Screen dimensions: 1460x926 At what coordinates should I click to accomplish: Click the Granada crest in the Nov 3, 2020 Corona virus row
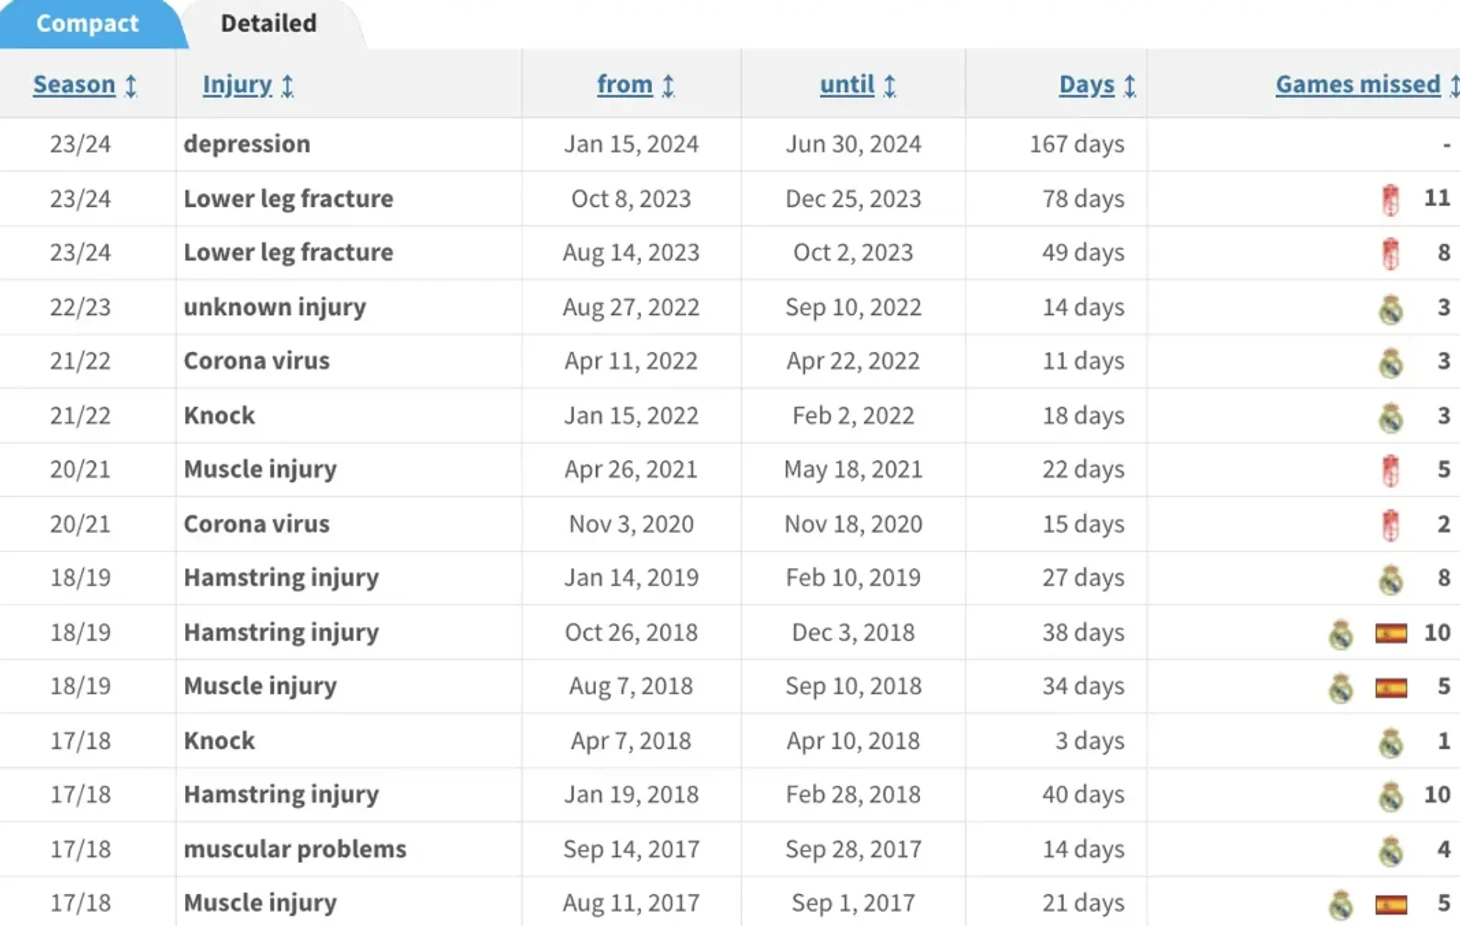(1390, 525)
